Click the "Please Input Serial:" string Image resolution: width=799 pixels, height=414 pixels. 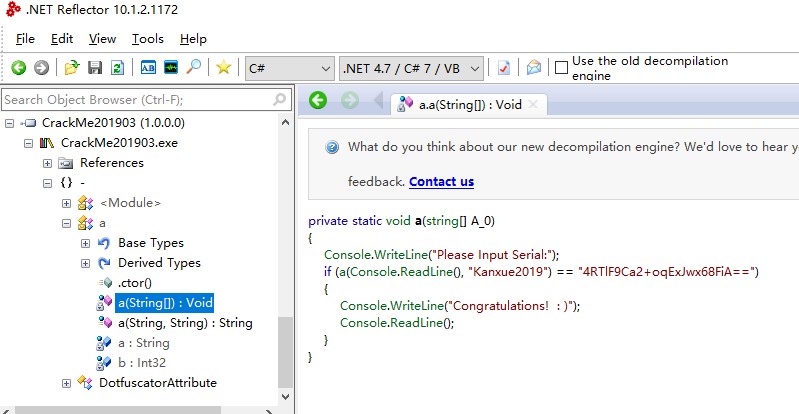click(493, 254)
